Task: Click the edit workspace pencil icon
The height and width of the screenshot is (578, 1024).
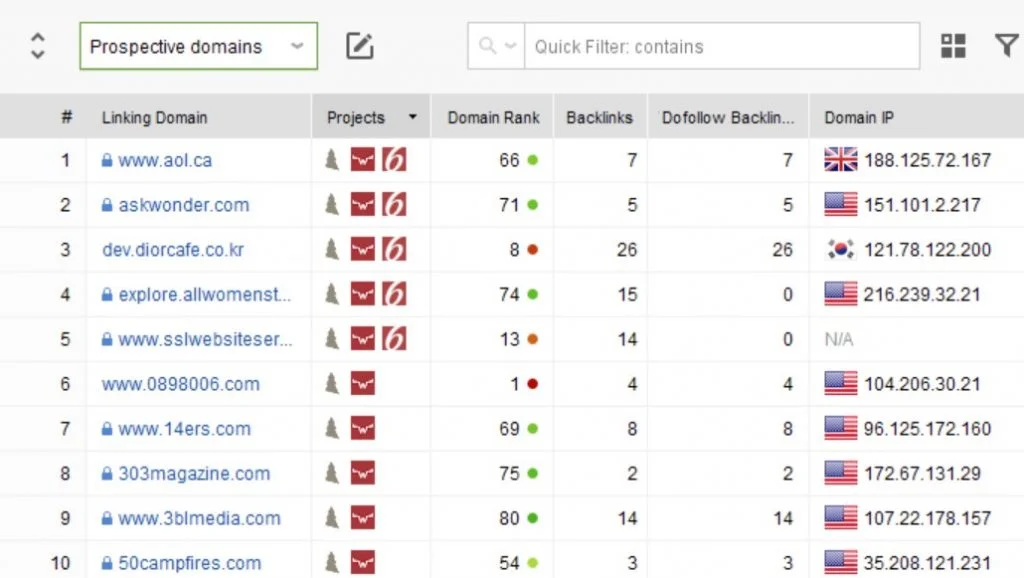Action: [359, 46]
